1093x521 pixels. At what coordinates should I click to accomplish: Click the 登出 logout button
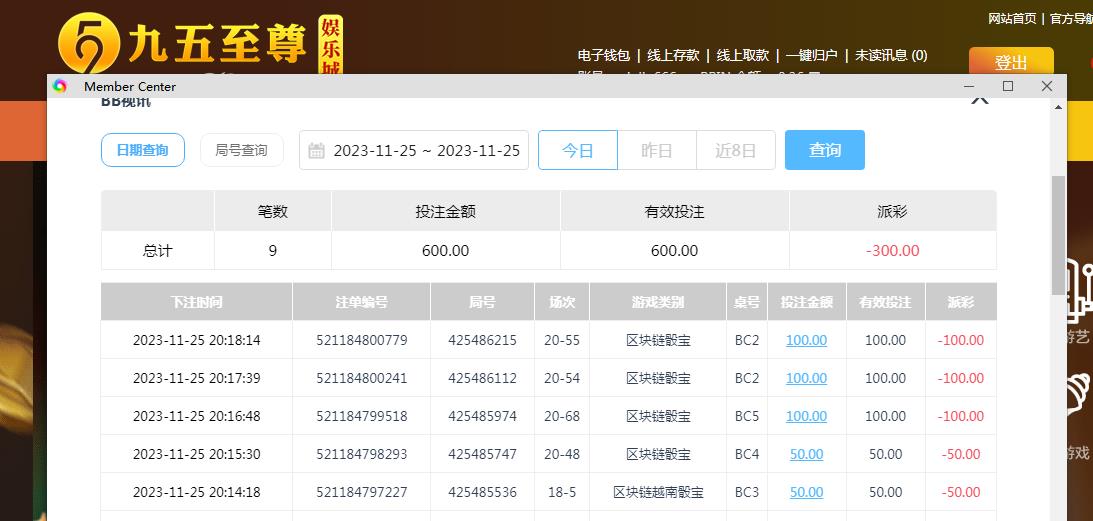[x=1011, y=61]
